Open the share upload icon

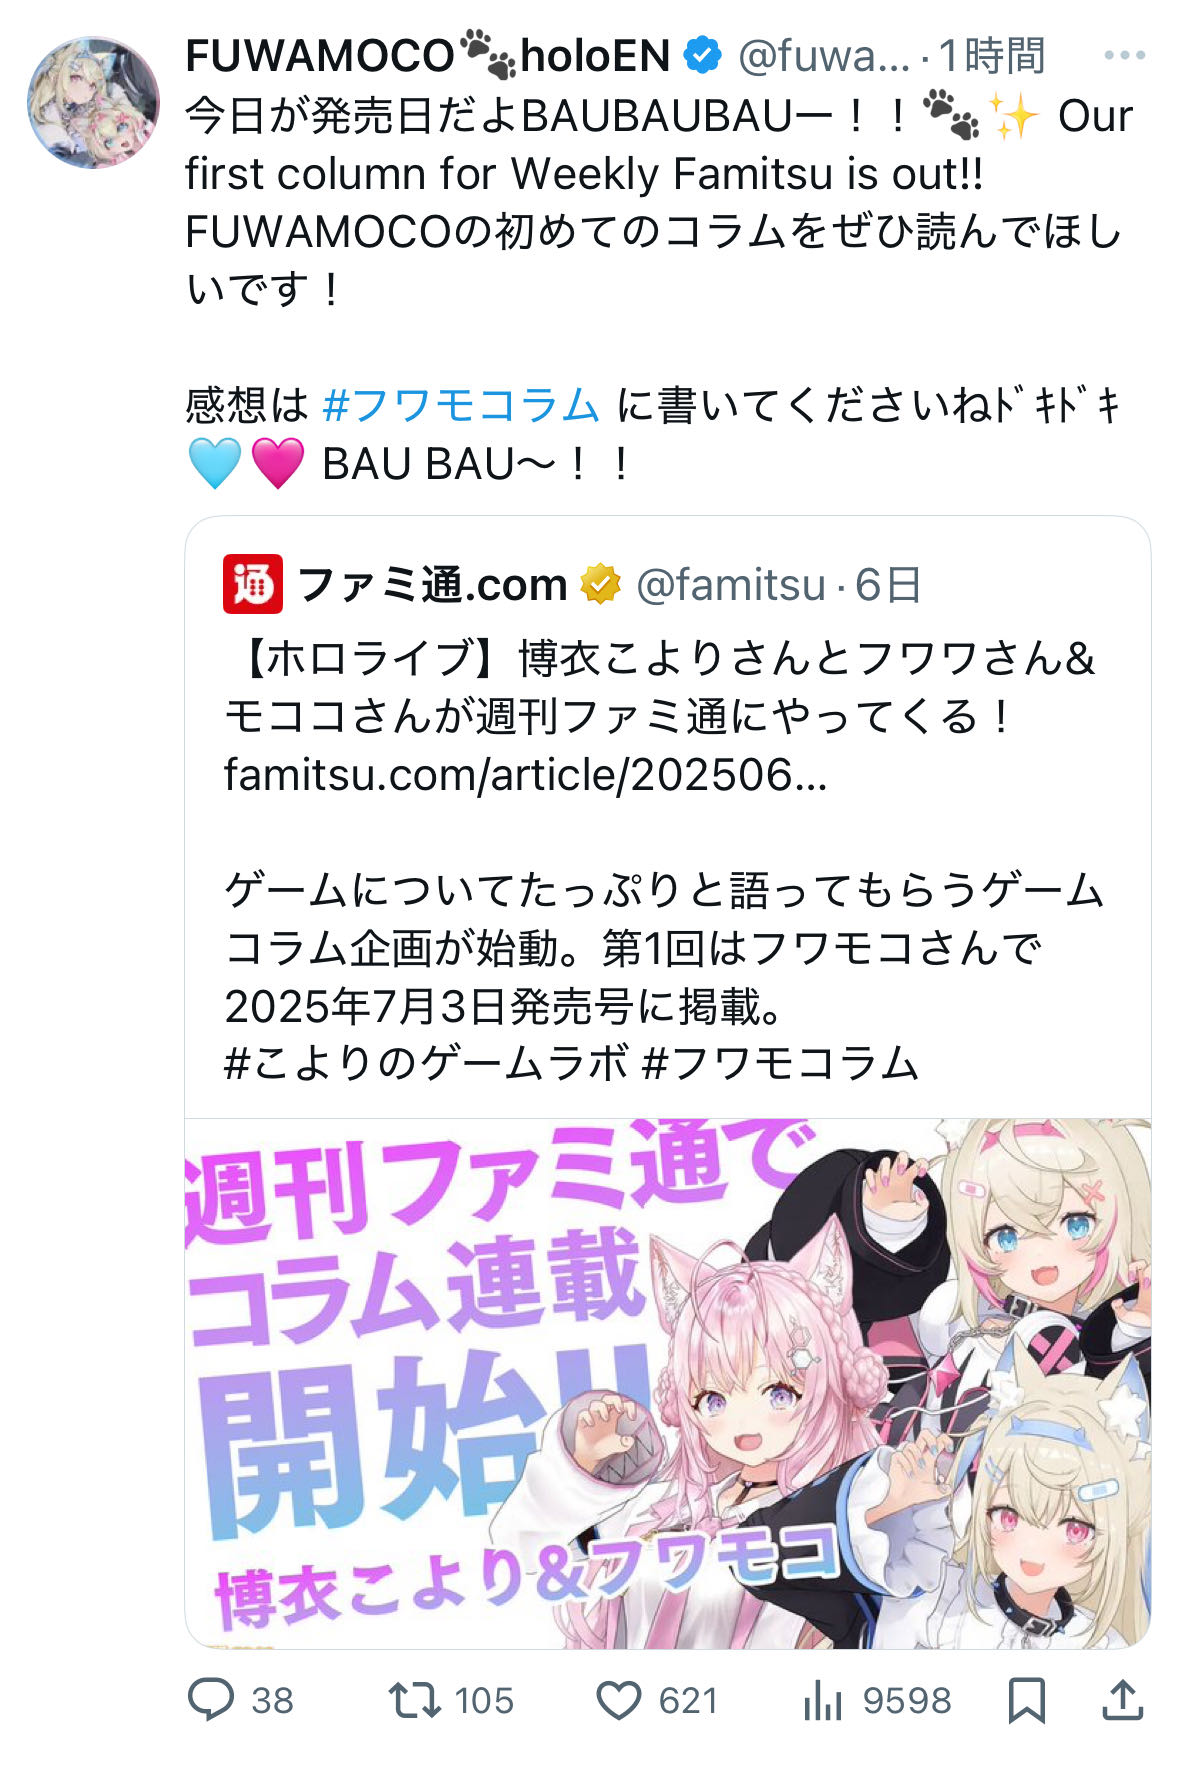(1122, 1700)
